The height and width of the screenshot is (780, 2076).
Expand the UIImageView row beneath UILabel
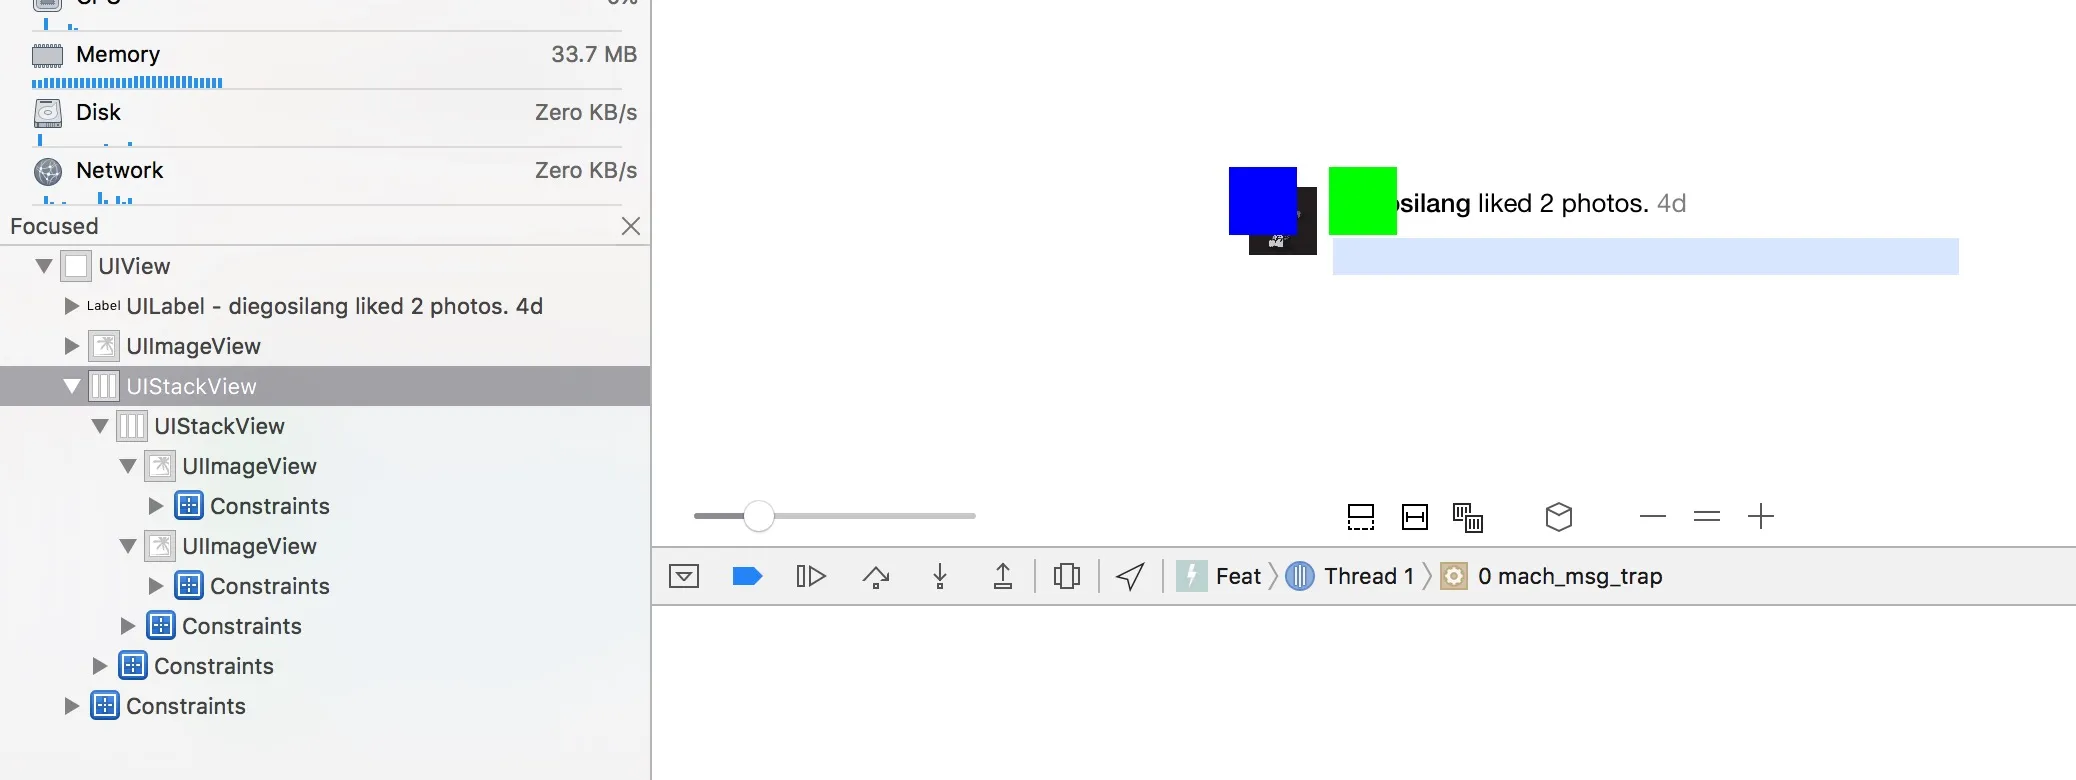72,346
